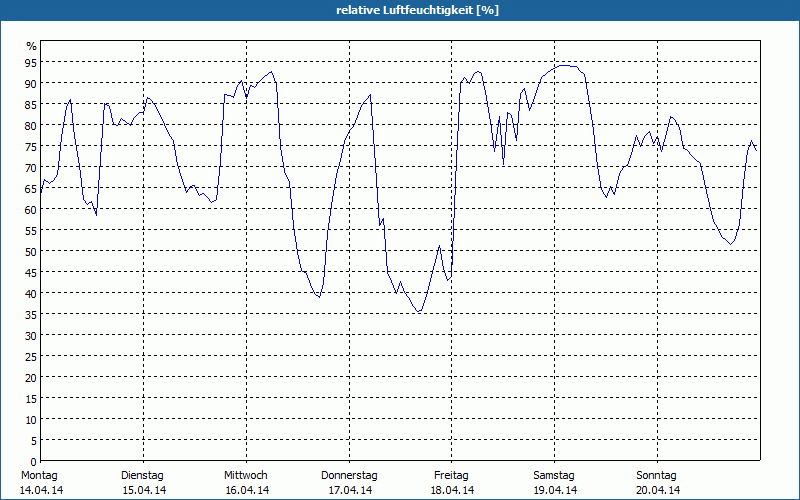The height and width of the screenshot is (500, 800).
Task: Click the date '19.04.14'
Action: [x=555, y=490]
